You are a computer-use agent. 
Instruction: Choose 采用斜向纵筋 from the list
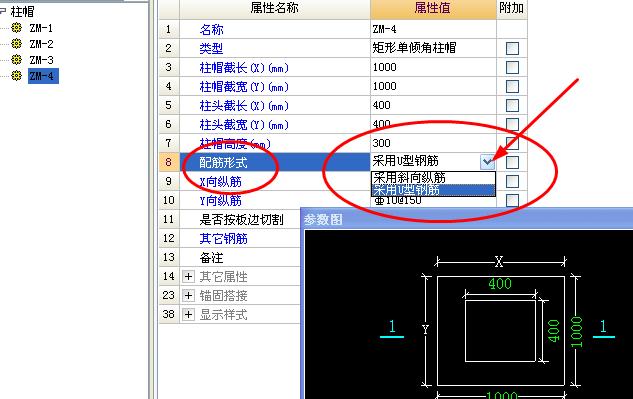[x=433, y=178]
